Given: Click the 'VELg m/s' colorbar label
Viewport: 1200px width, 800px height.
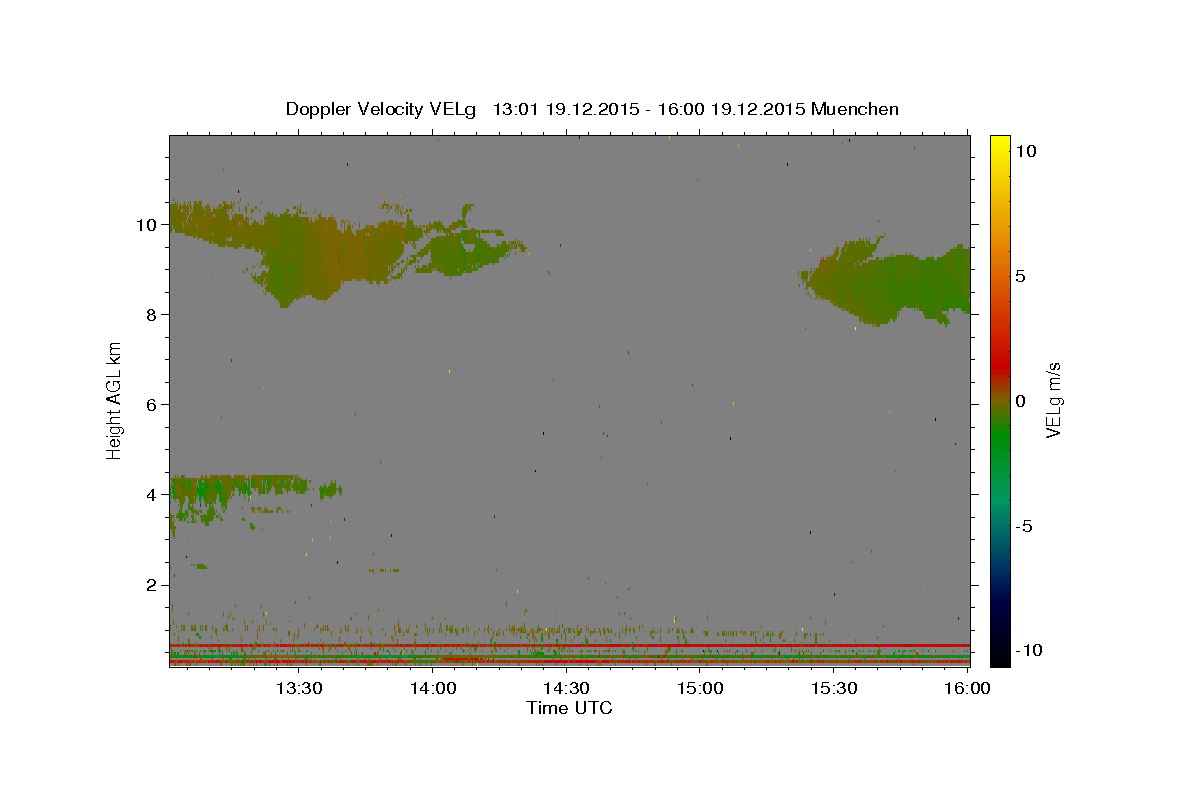Looking at the screenshot, I should coord(1053,400).
